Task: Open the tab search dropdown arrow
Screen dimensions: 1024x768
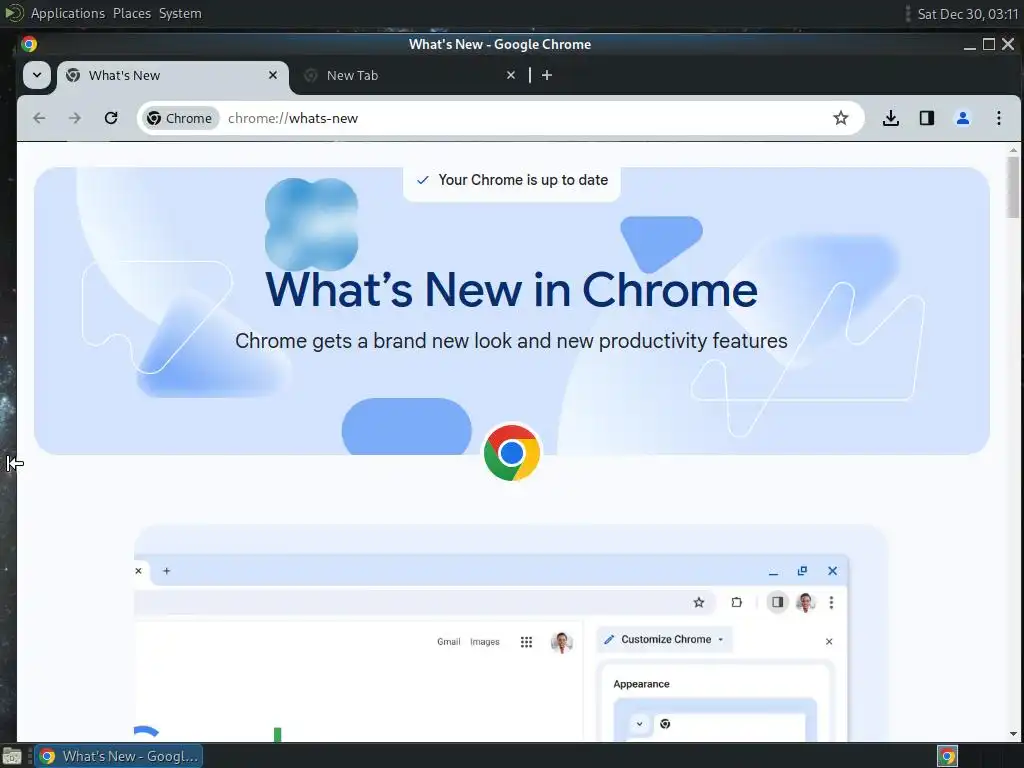Action: [37, 75]
